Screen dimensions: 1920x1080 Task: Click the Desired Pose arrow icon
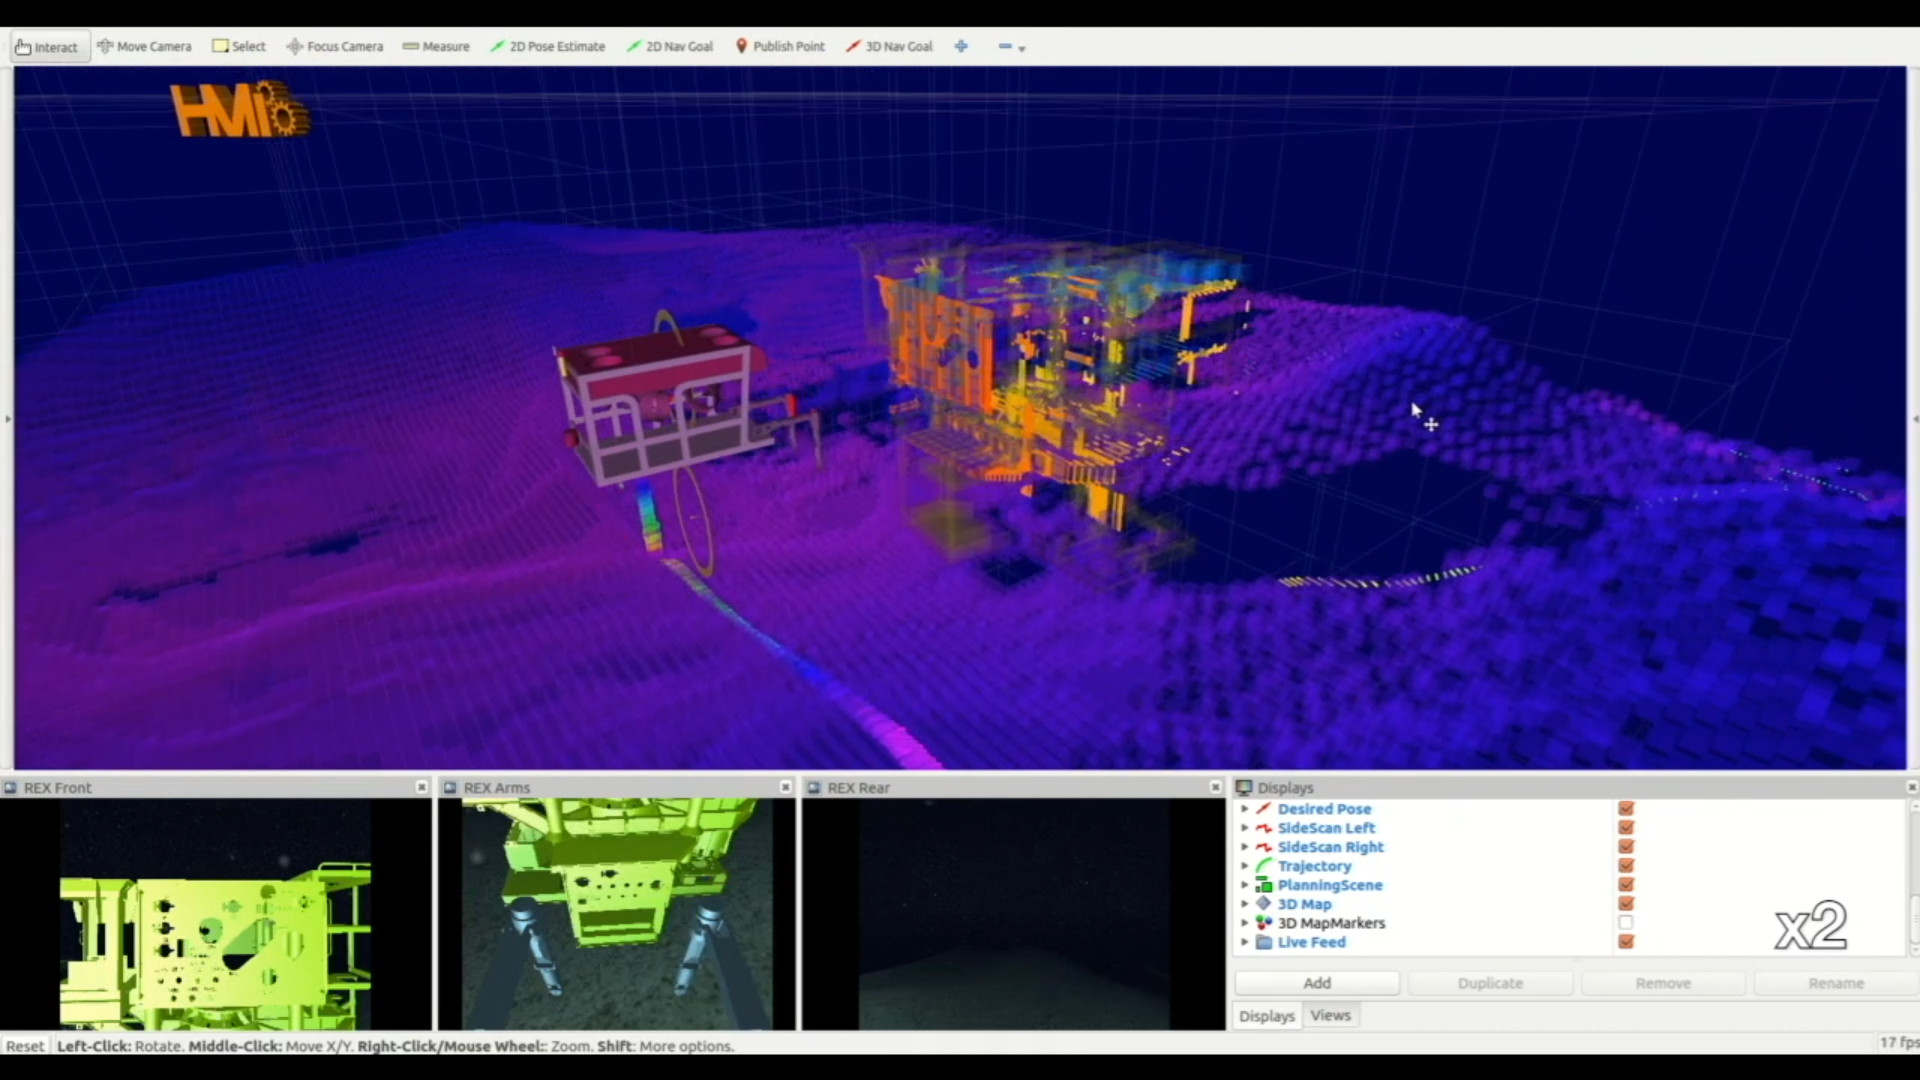[1264, 809]
